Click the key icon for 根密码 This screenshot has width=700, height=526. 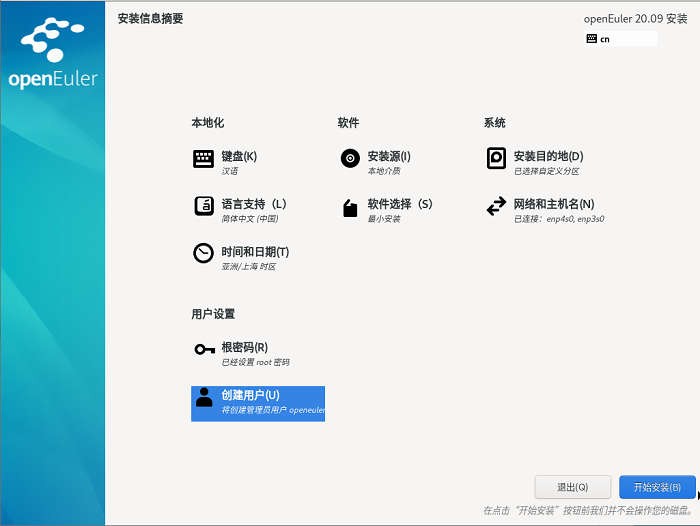[x=204, y=350]
